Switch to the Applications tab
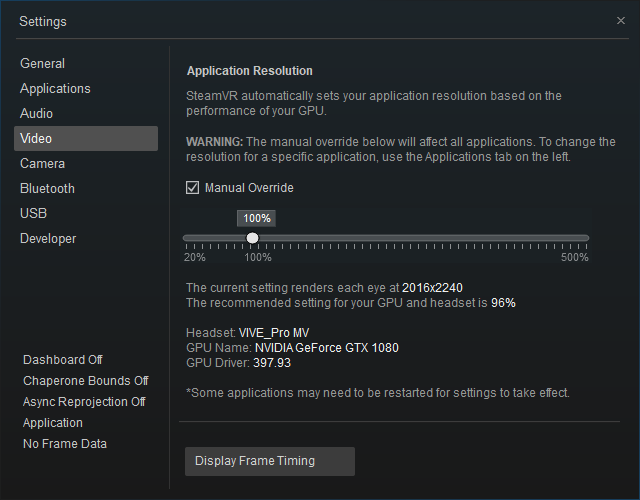 55,88
